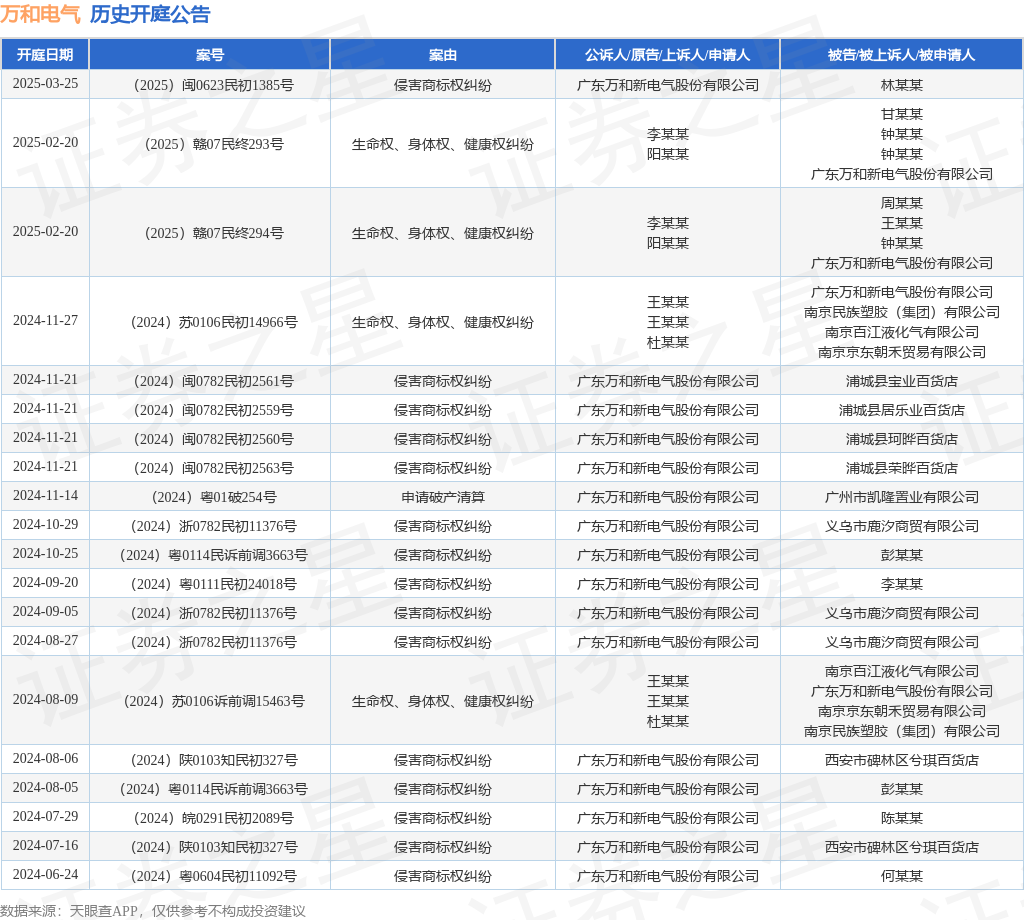Click the date 2025-03-25
The image size is (1024, 920).
tap(45, 84)
